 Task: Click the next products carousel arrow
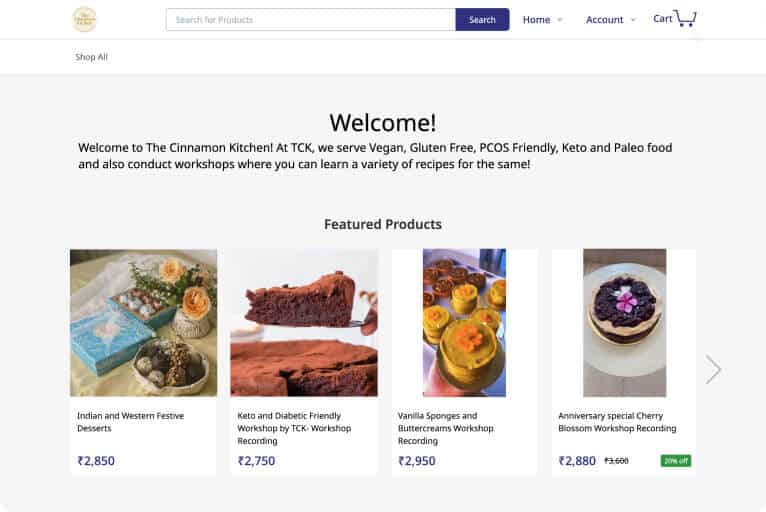click(713, 369)
